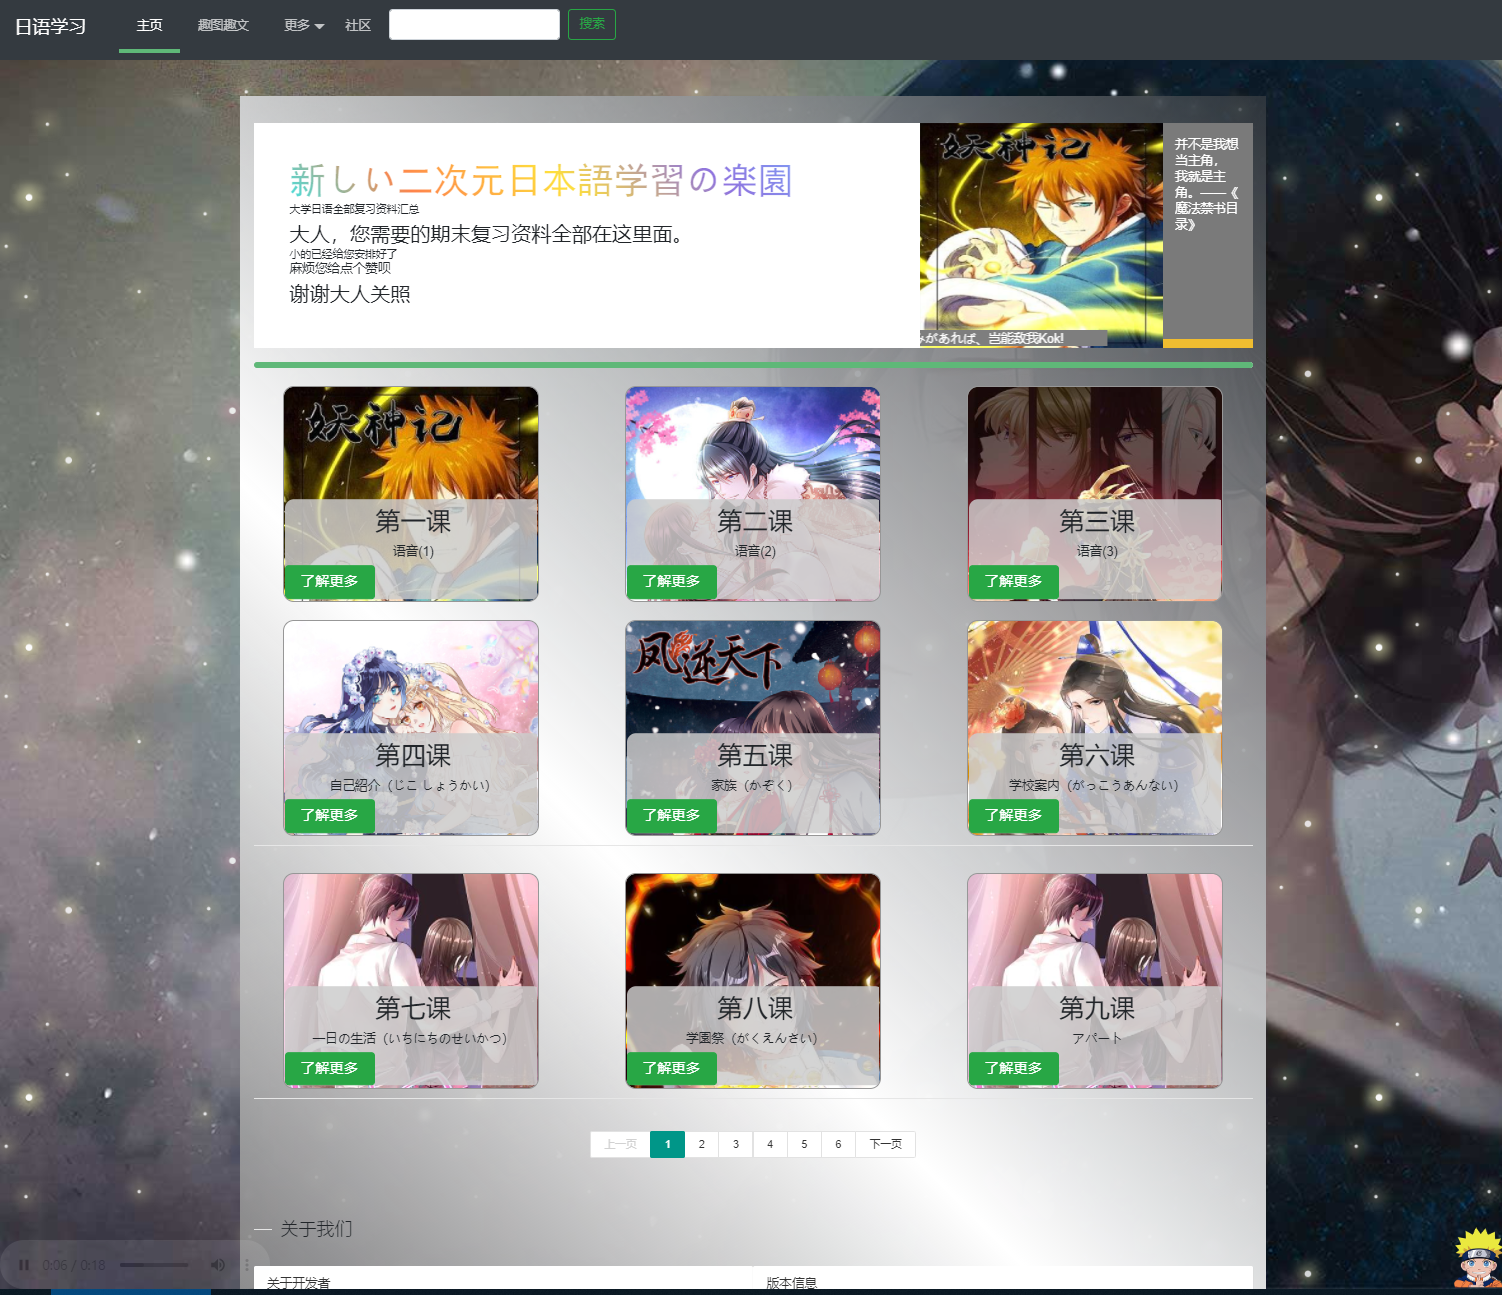Click the 语音(2) subtitle text
Viewport: 1502px width, 1295px height.
[x=755, y=551]
